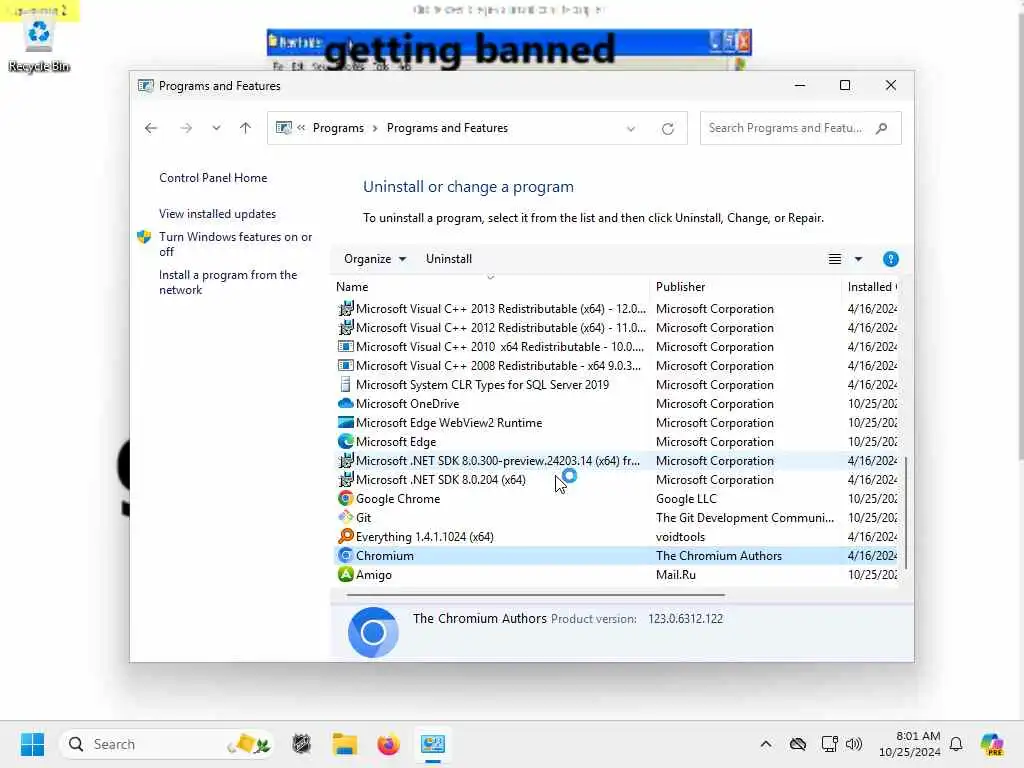Sort by the Name column header
Viewport: 1024px width, 768px height.
352,287
